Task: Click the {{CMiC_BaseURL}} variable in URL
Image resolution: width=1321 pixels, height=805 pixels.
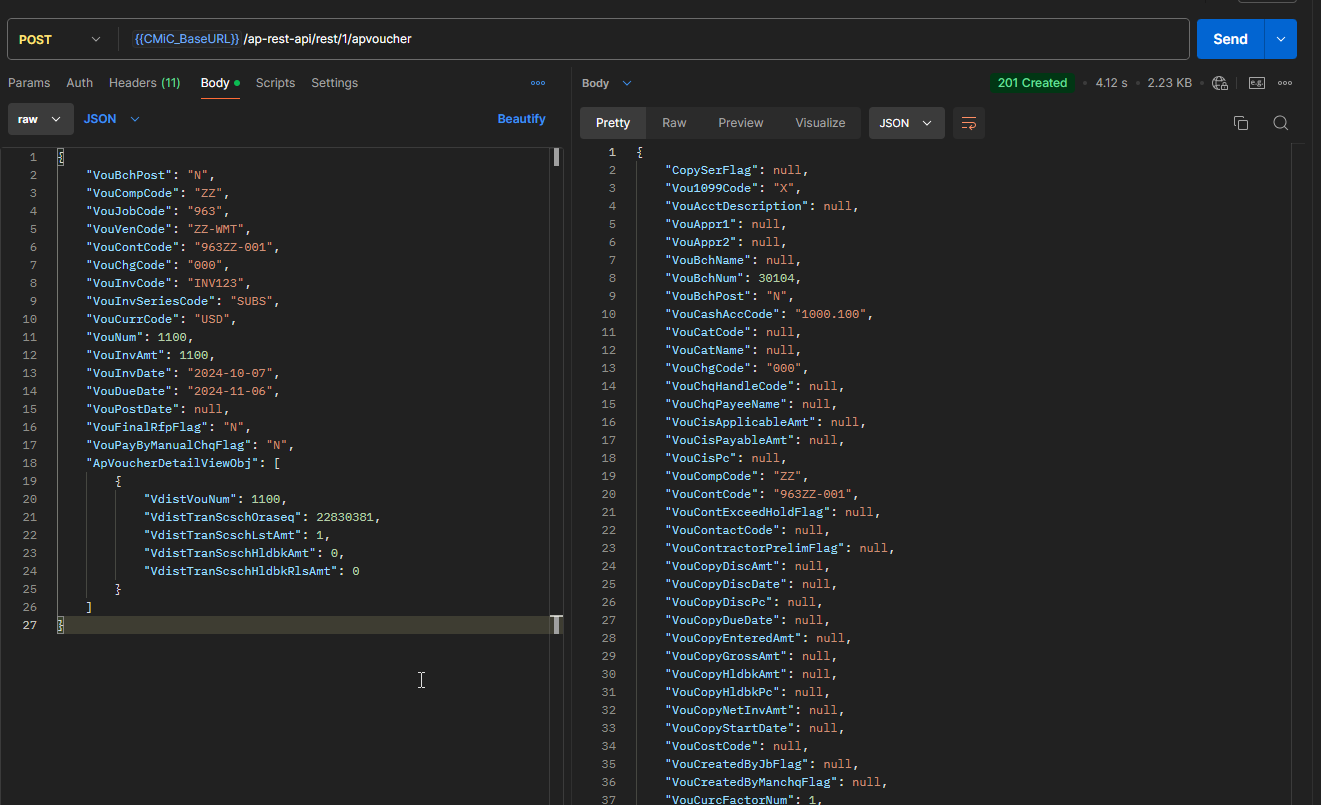Action: (186, 39)
